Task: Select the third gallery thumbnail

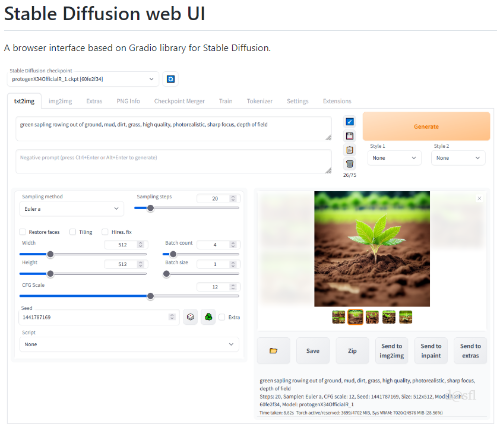Action: [x=372, y=317]
